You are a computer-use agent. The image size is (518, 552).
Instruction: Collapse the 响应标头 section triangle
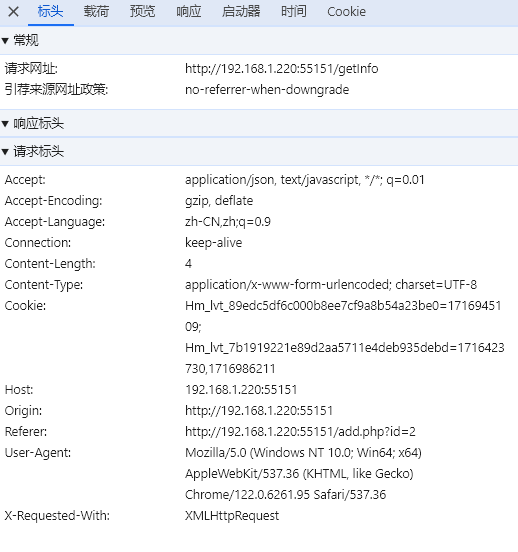point(5,124)
